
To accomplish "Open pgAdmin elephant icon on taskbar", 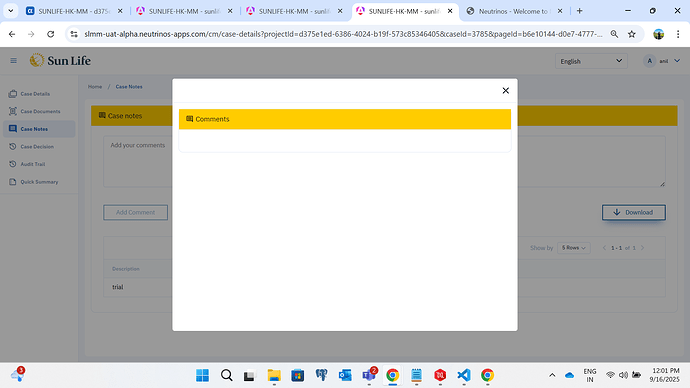I will 321,375.
